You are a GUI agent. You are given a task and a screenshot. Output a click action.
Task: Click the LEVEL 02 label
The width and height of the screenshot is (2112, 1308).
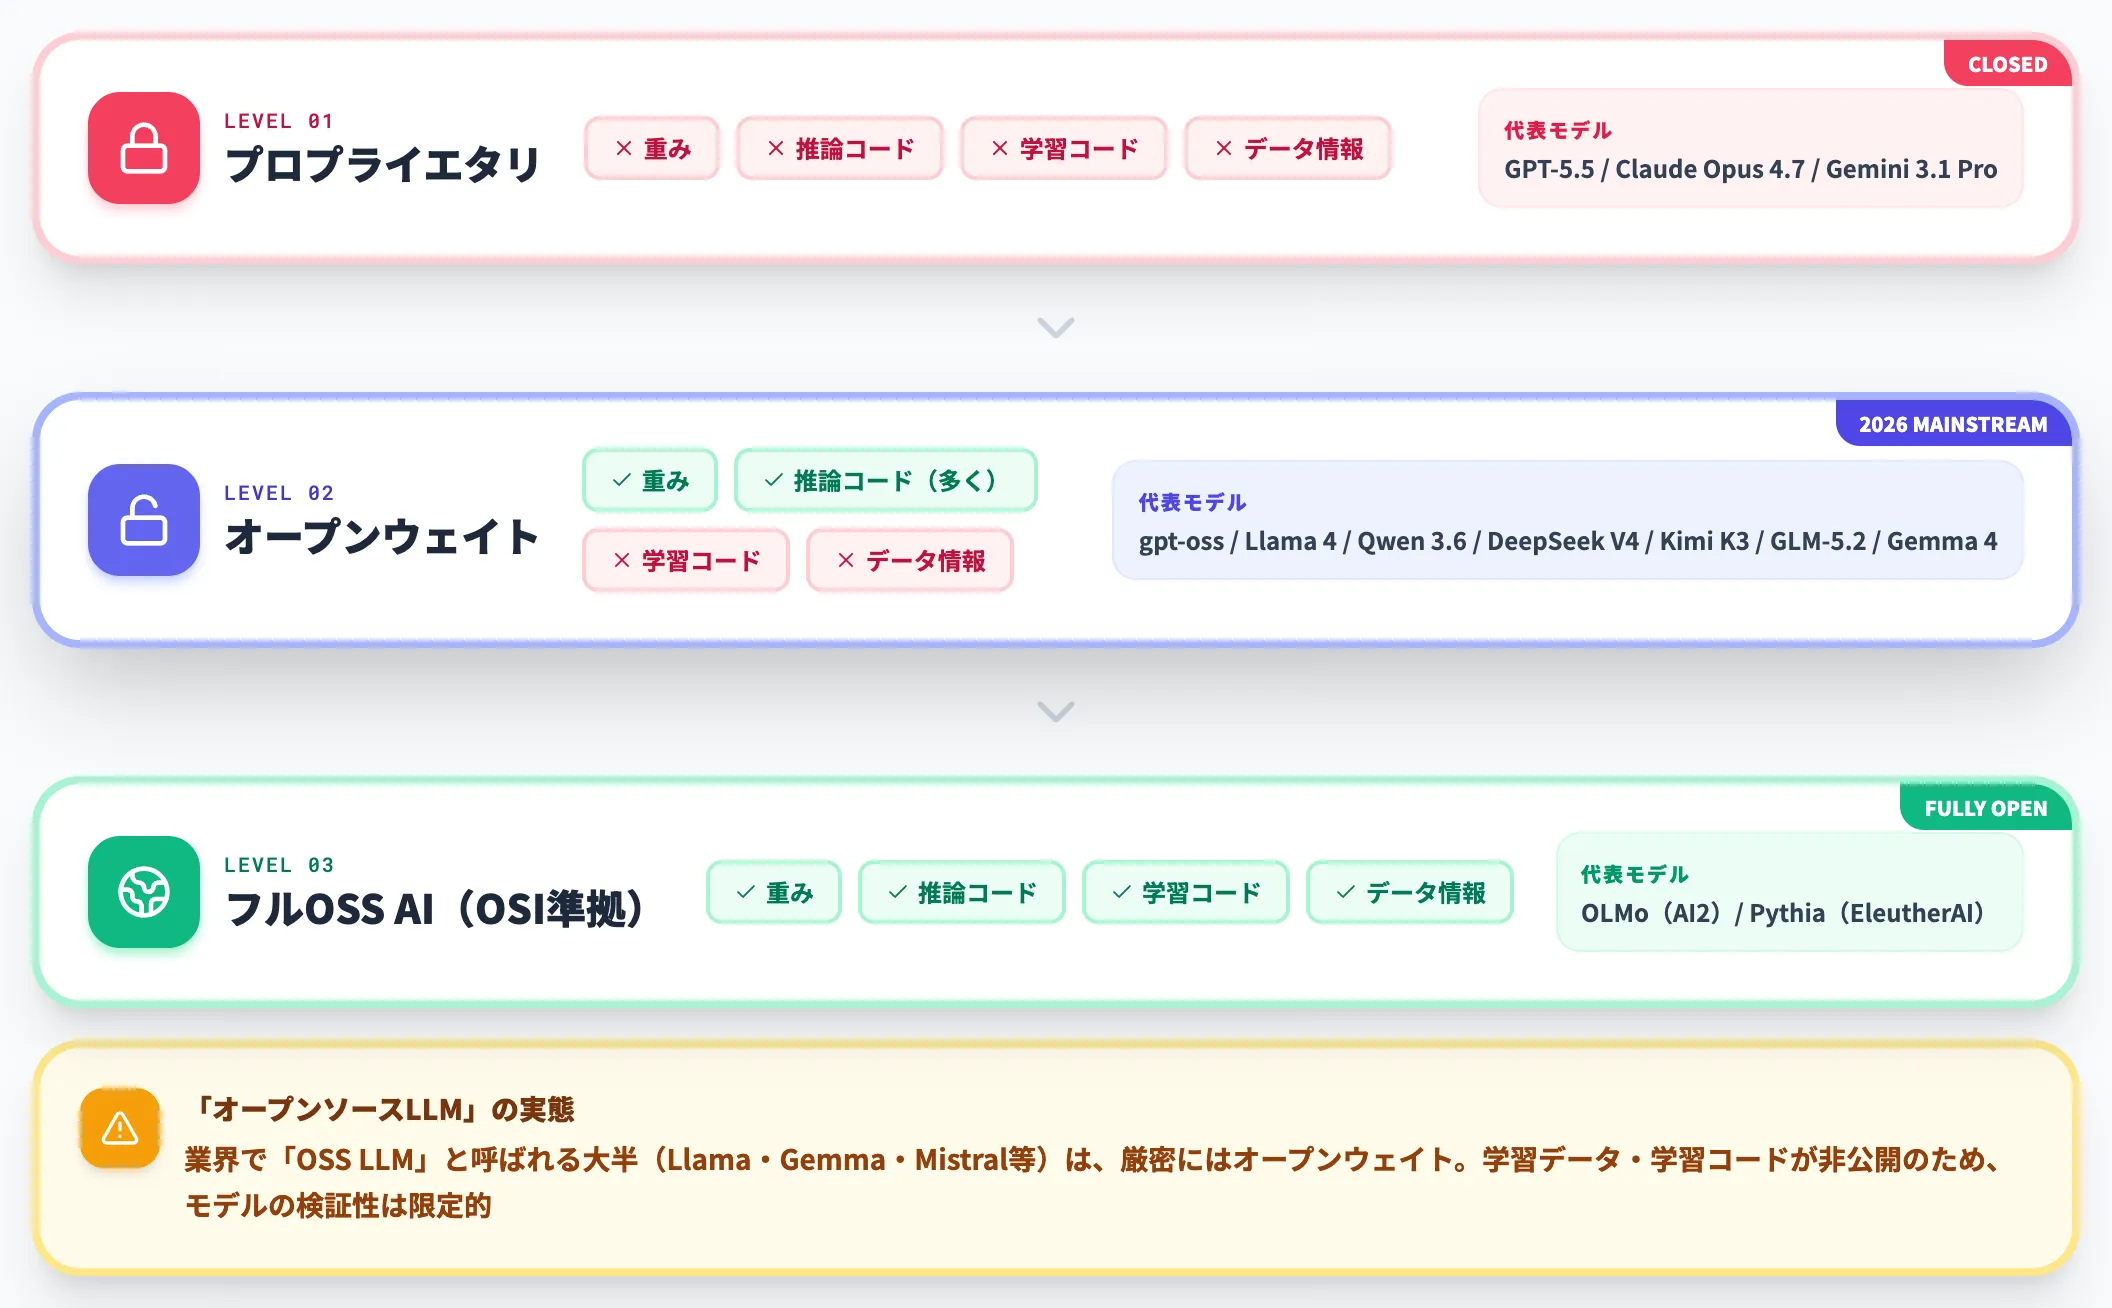click(279, 493)
